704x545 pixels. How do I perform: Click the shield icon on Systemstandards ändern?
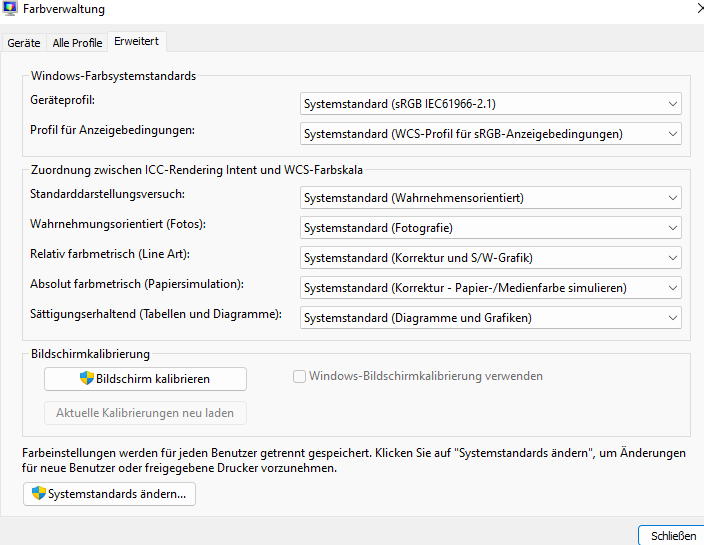39,493
